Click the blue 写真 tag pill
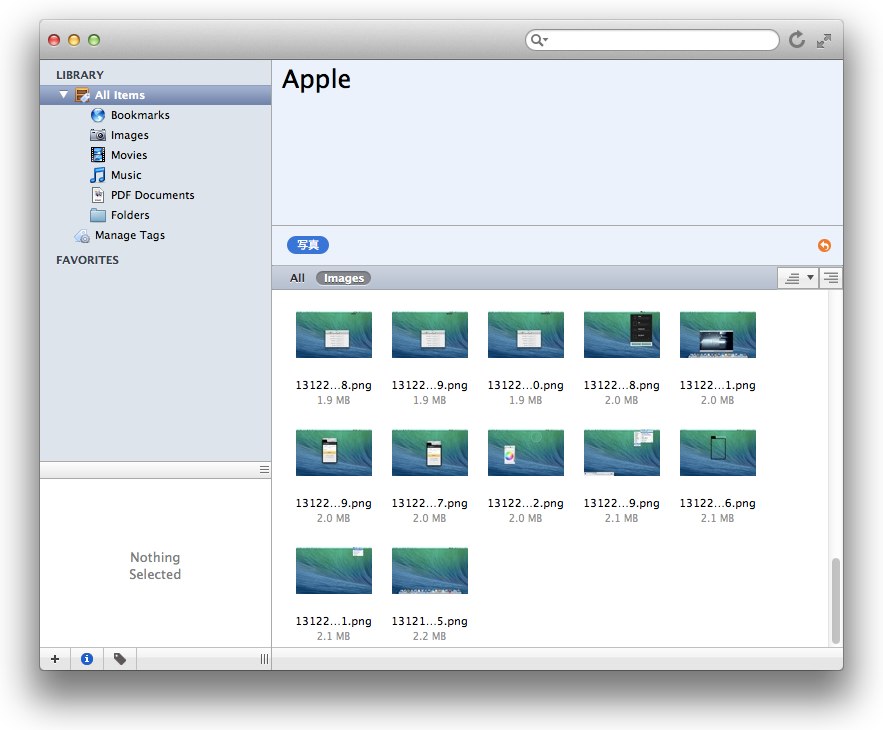Screen dimensions: 883x730 (x=308, y=245)
